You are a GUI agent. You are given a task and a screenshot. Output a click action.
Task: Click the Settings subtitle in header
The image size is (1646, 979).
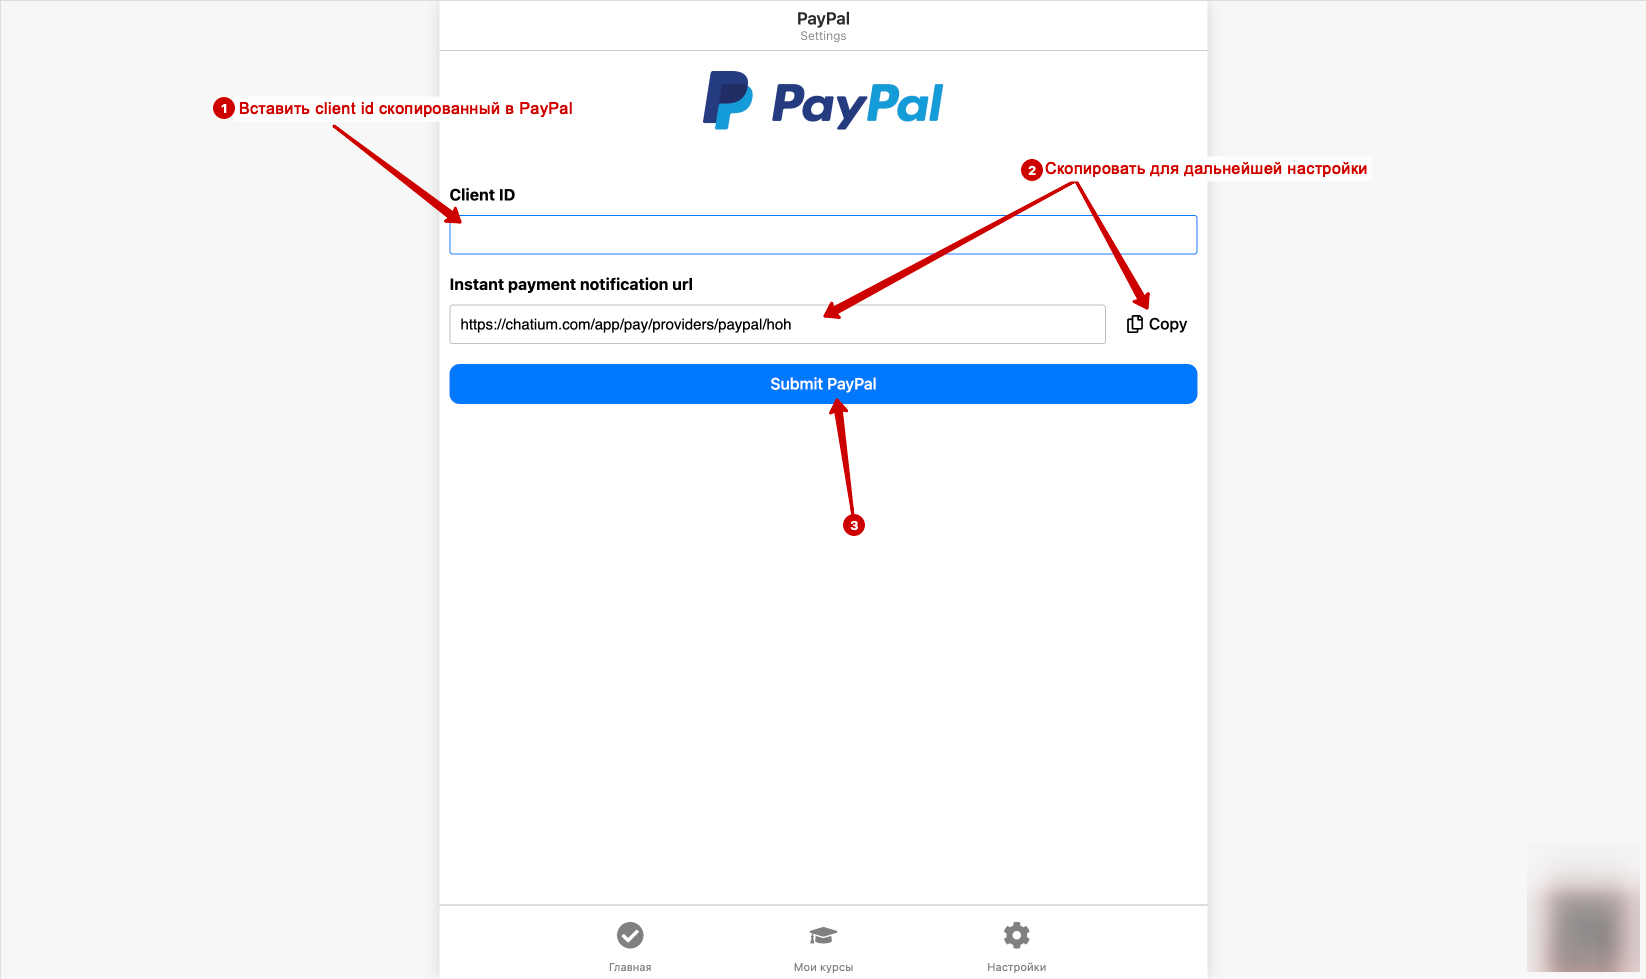(x=823, y=36)
